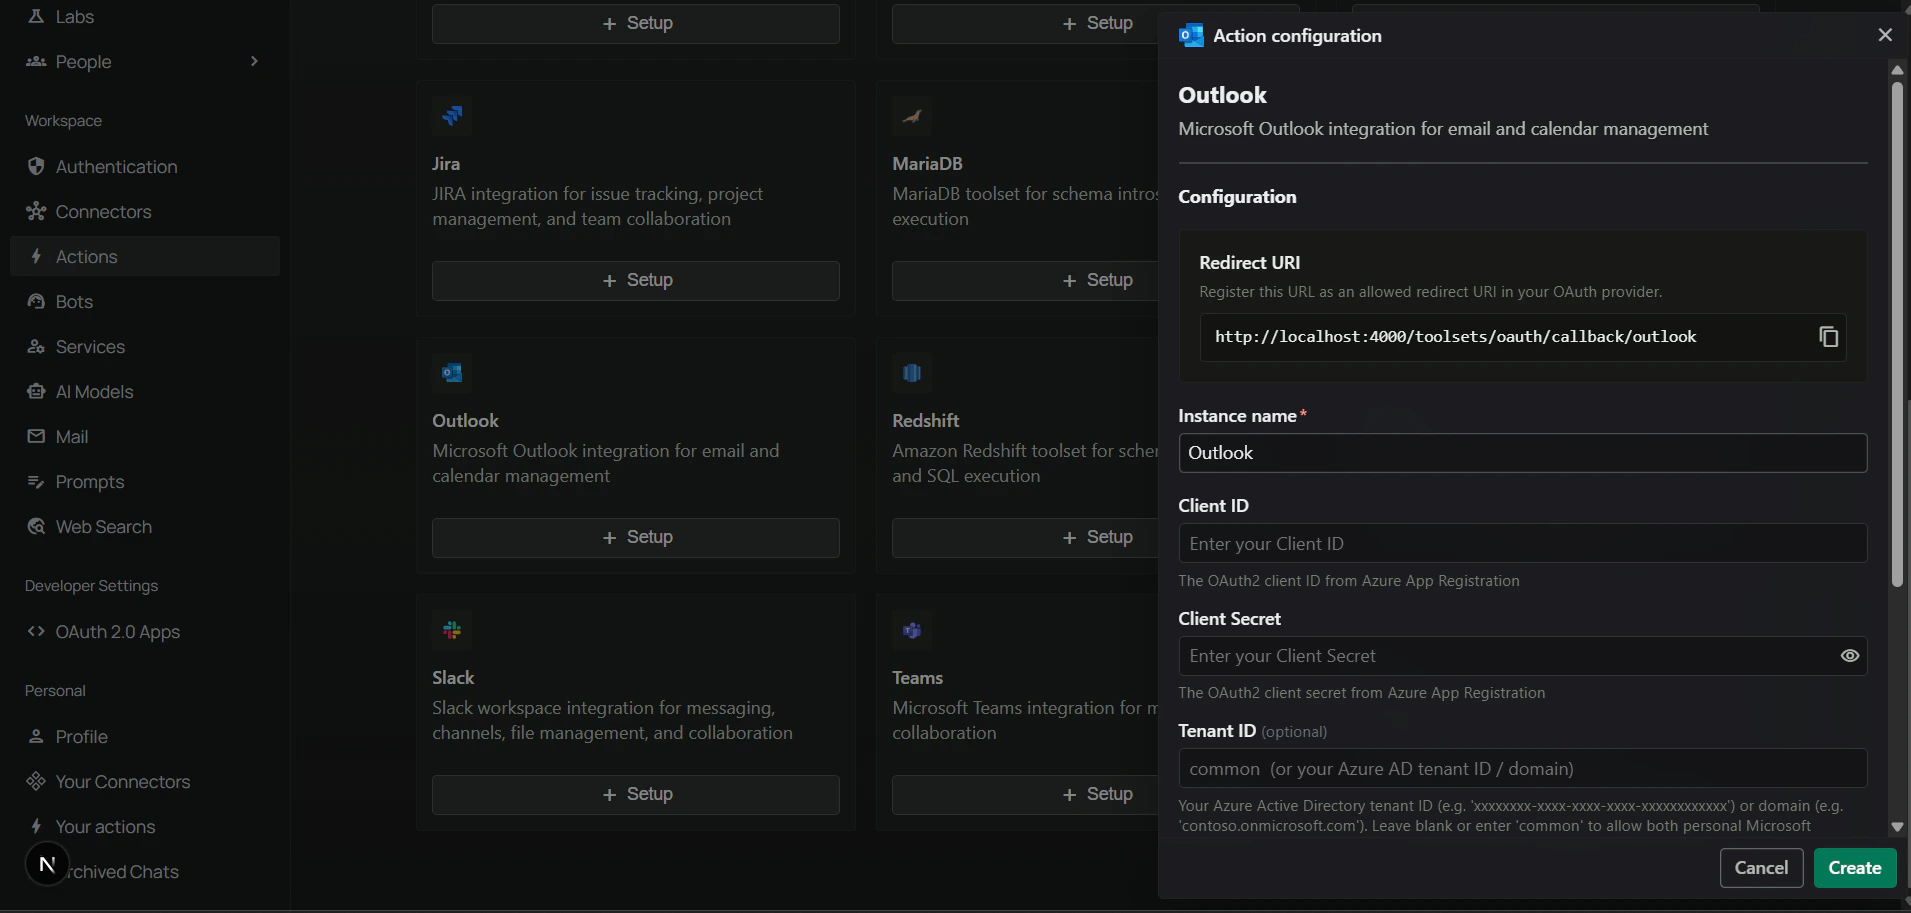Click the Instance name input field
The width and height of the screenshot is (1911, 913).
[1522, 453]
